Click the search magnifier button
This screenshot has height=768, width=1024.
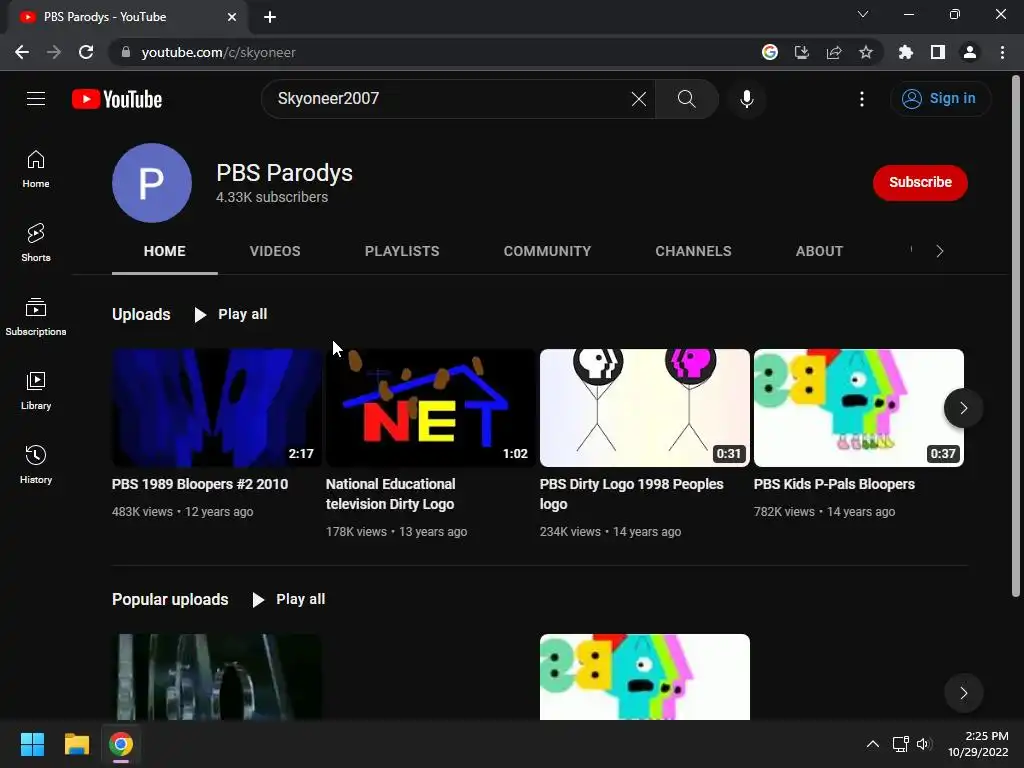(x=686, y=99)
